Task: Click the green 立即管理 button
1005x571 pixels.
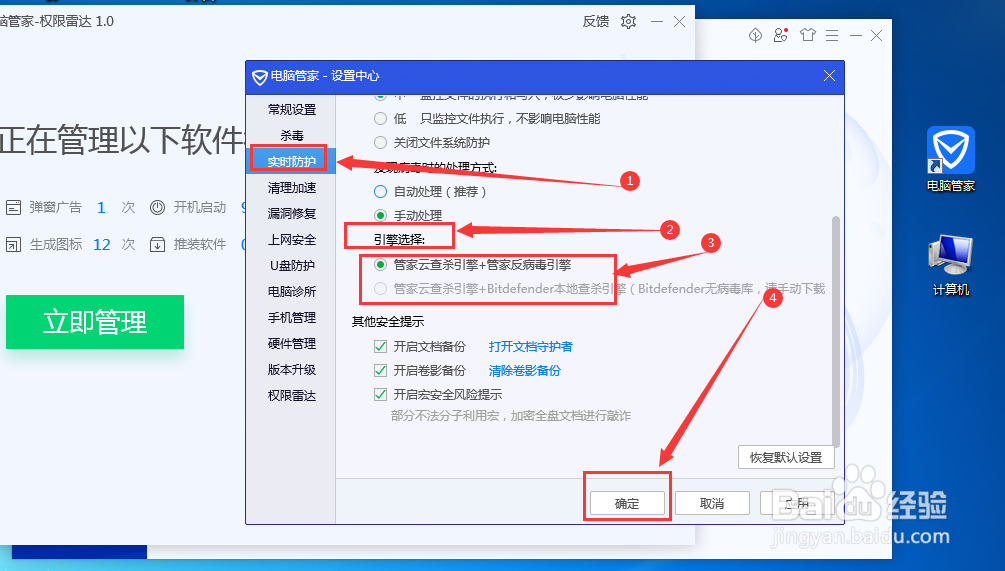Action: click(x=95, y=322)
